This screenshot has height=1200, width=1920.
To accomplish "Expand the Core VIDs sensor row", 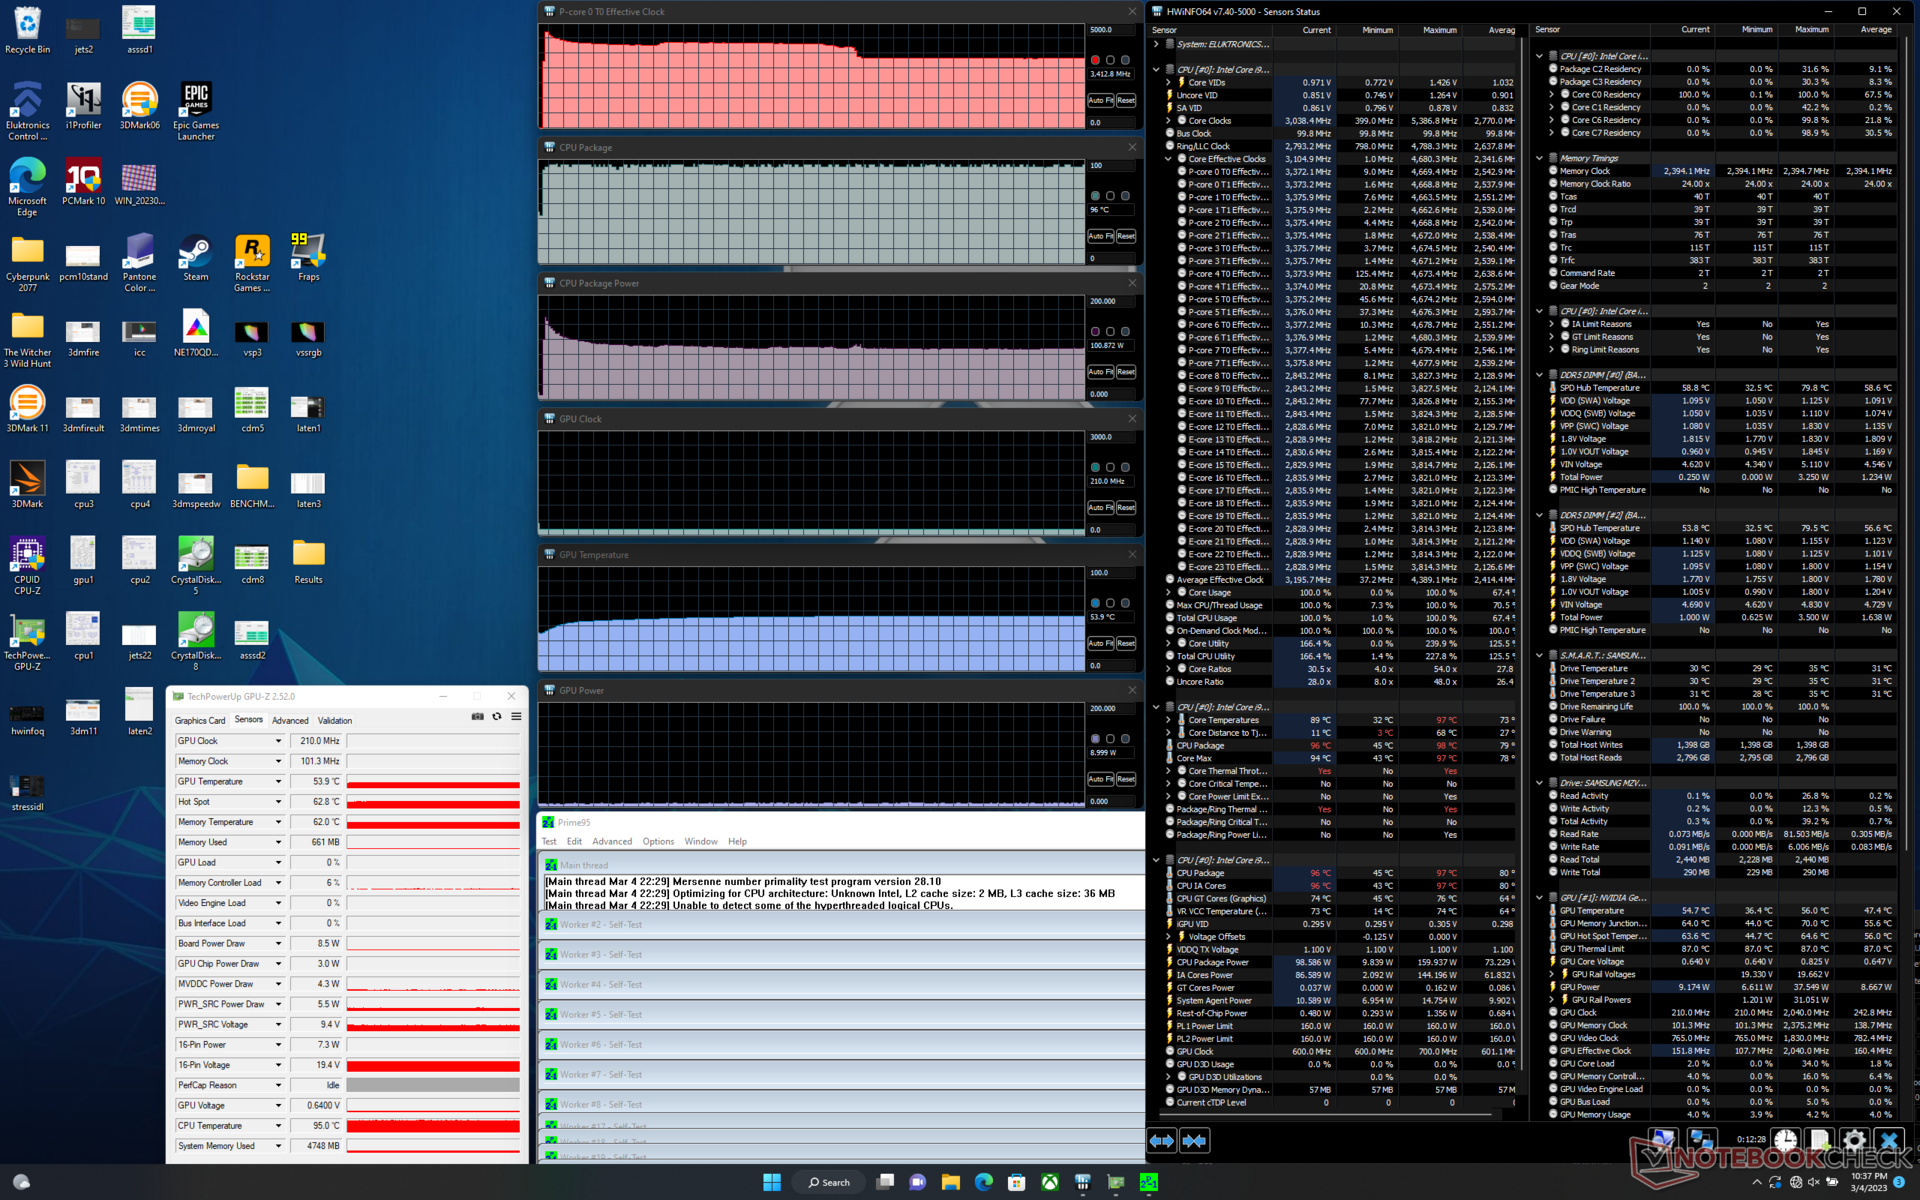I will (1168, 83).
